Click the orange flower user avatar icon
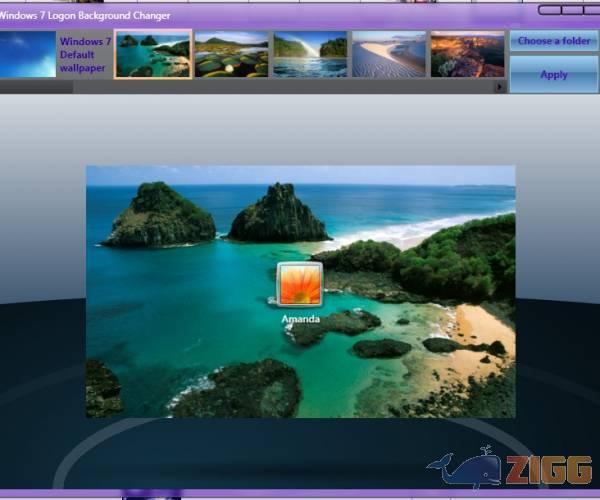The height and width of the screenshot is (500, 600). point(300,285)
